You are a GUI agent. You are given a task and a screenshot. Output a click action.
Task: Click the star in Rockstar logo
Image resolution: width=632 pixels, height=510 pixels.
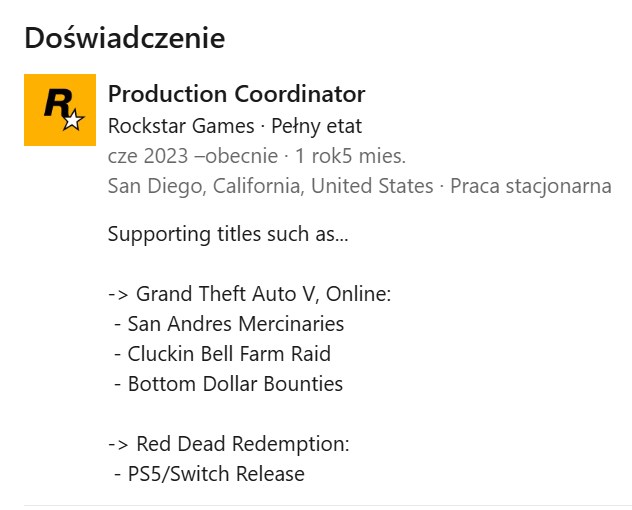coord(73,121)
